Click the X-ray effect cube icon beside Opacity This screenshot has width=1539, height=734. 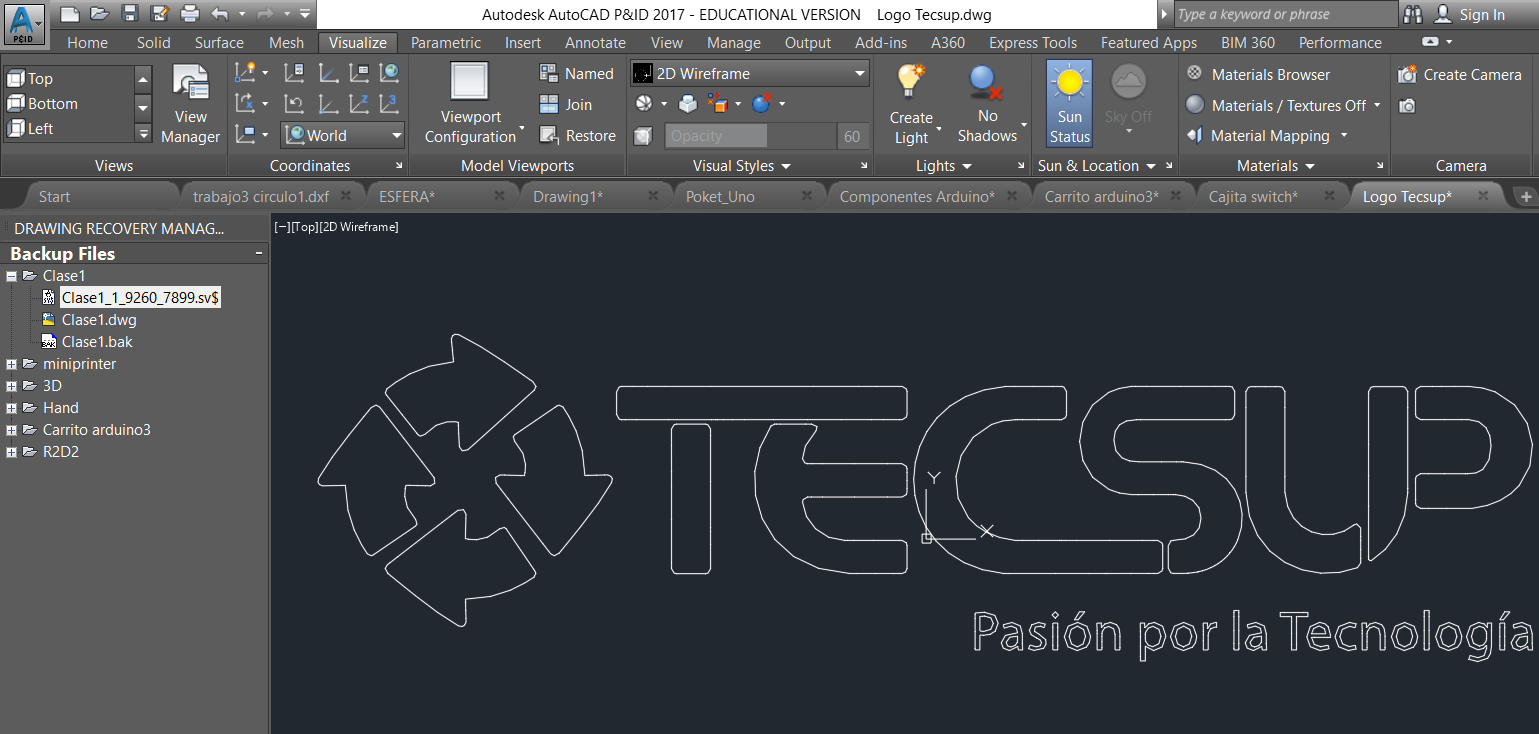(645, 136)
